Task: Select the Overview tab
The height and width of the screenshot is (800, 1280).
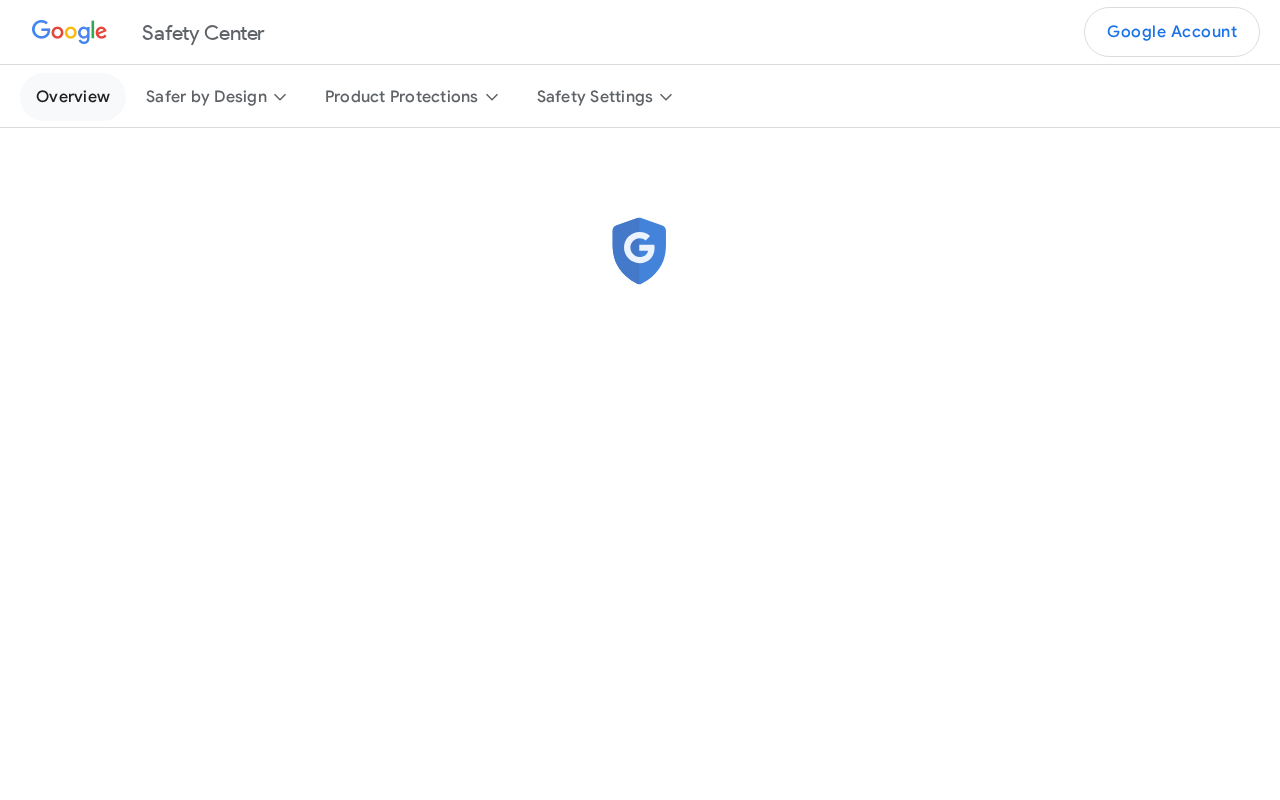Action: 73,97
